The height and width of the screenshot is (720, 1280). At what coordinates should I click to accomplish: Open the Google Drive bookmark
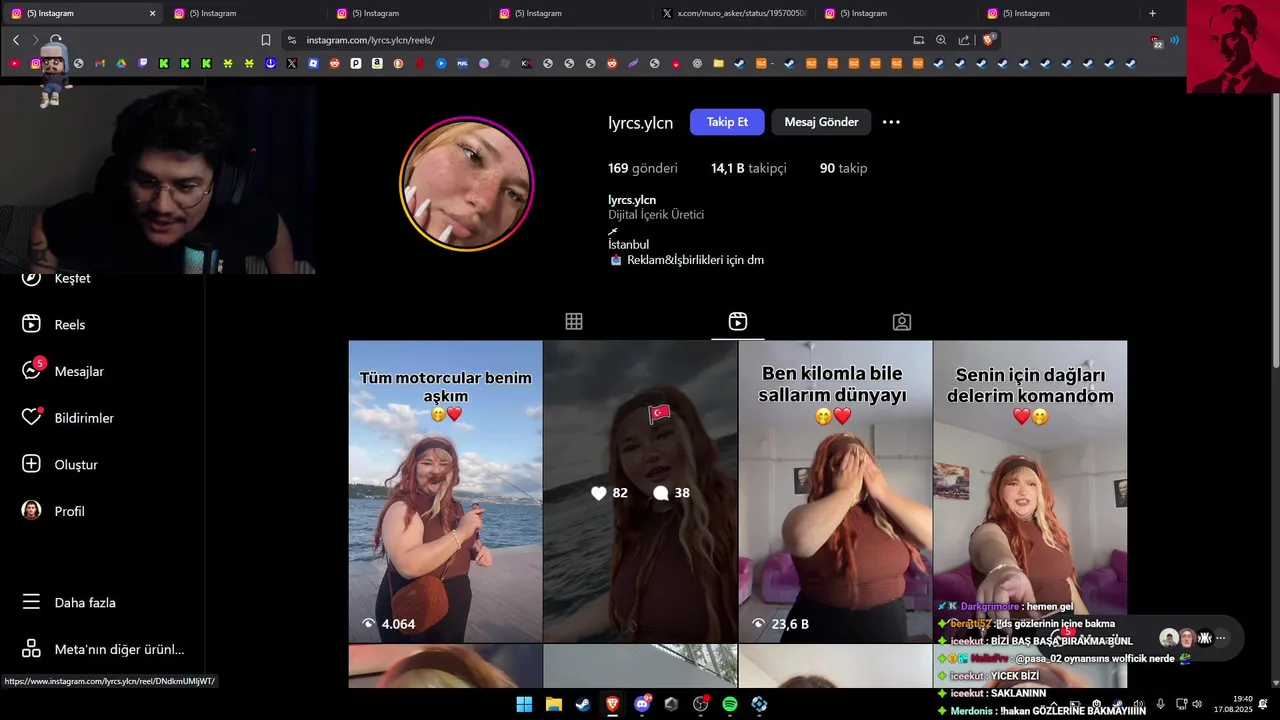coord(121,63)
